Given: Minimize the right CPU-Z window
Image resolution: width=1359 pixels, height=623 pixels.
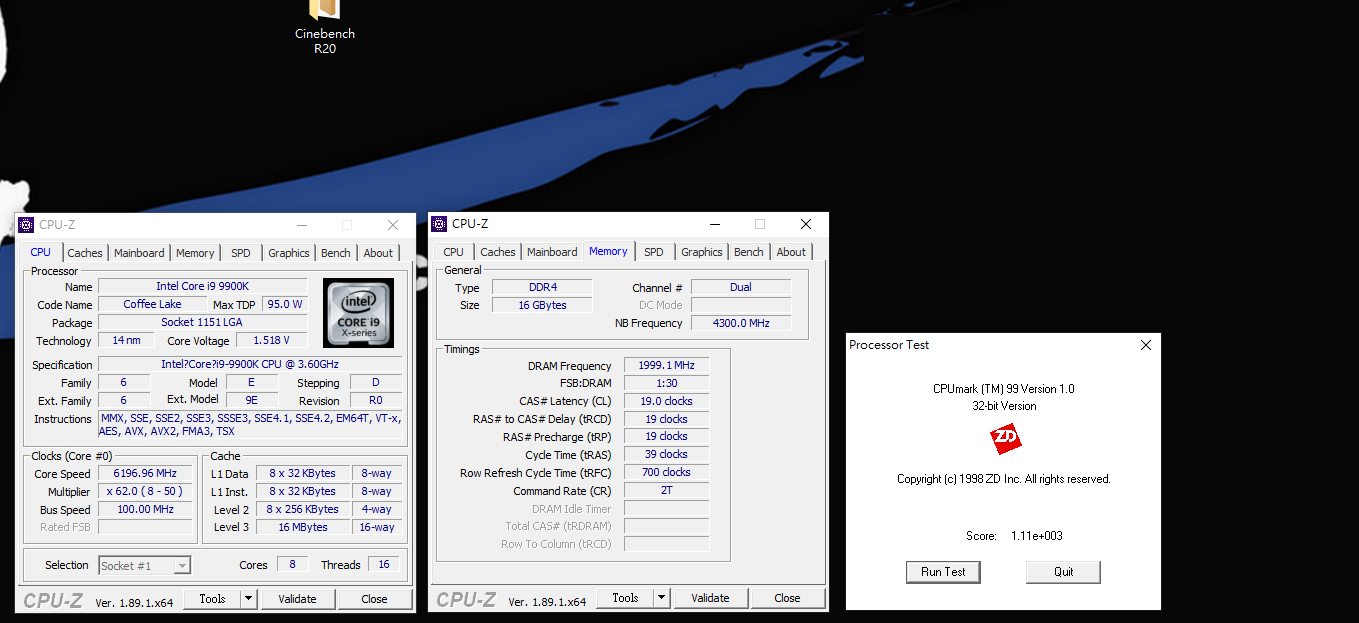Looking at the screenshot, I should [713, 224].
